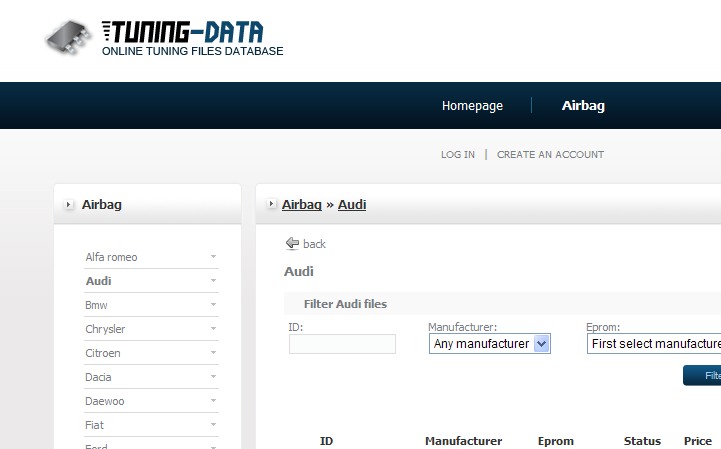Click the back arrow icon
Image resolution: width=721 pixels, height=449 pixels.
(x=292, y=243)
